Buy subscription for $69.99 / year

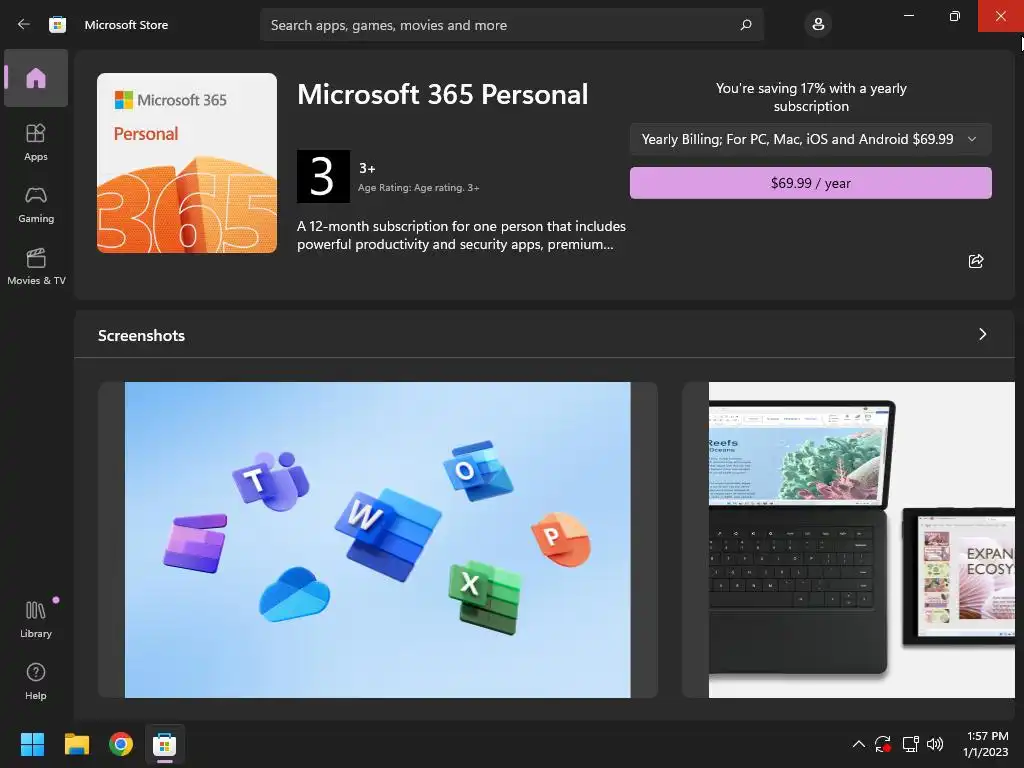(810, 183)
